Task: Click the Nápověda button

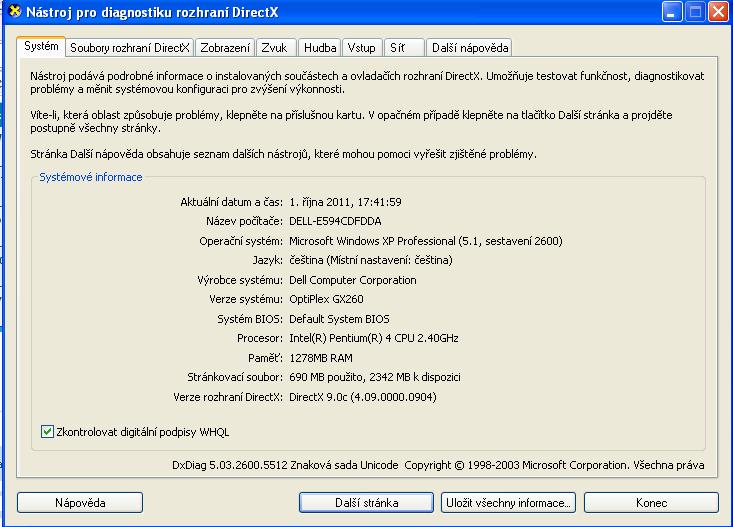Action: (x=80, y=503)
